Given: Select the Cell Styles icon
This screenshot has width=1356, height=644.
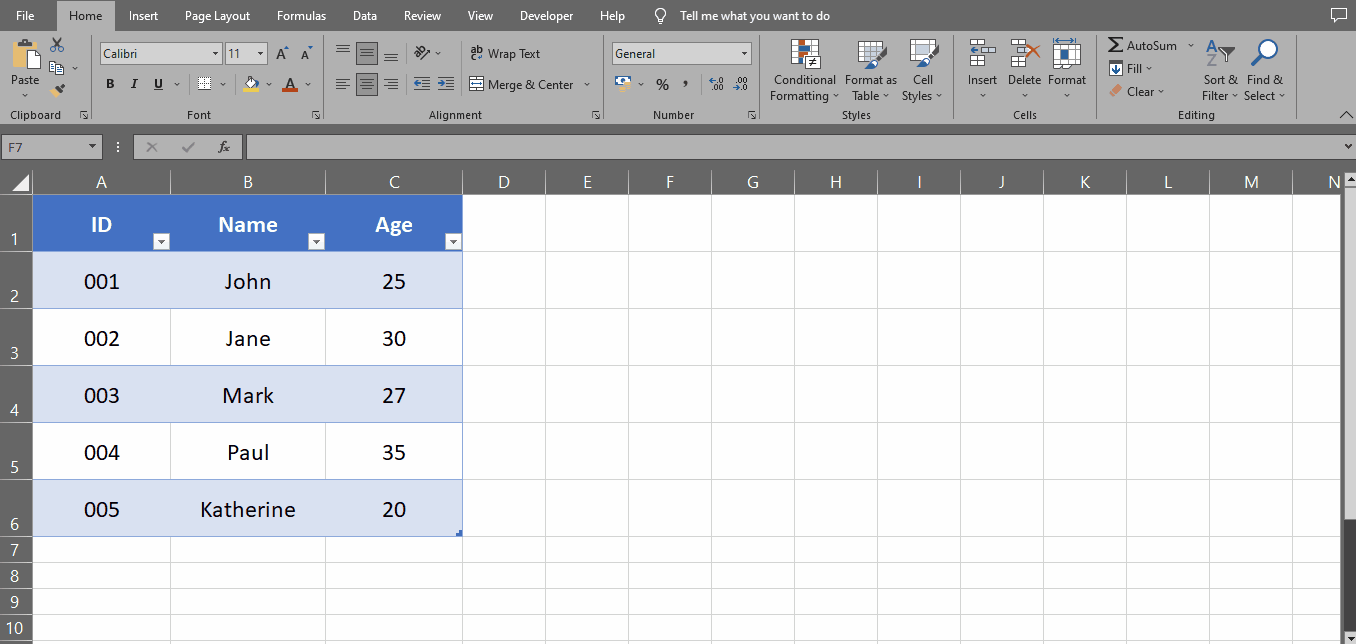Looking at the screenshot, I should click(922, 71).
